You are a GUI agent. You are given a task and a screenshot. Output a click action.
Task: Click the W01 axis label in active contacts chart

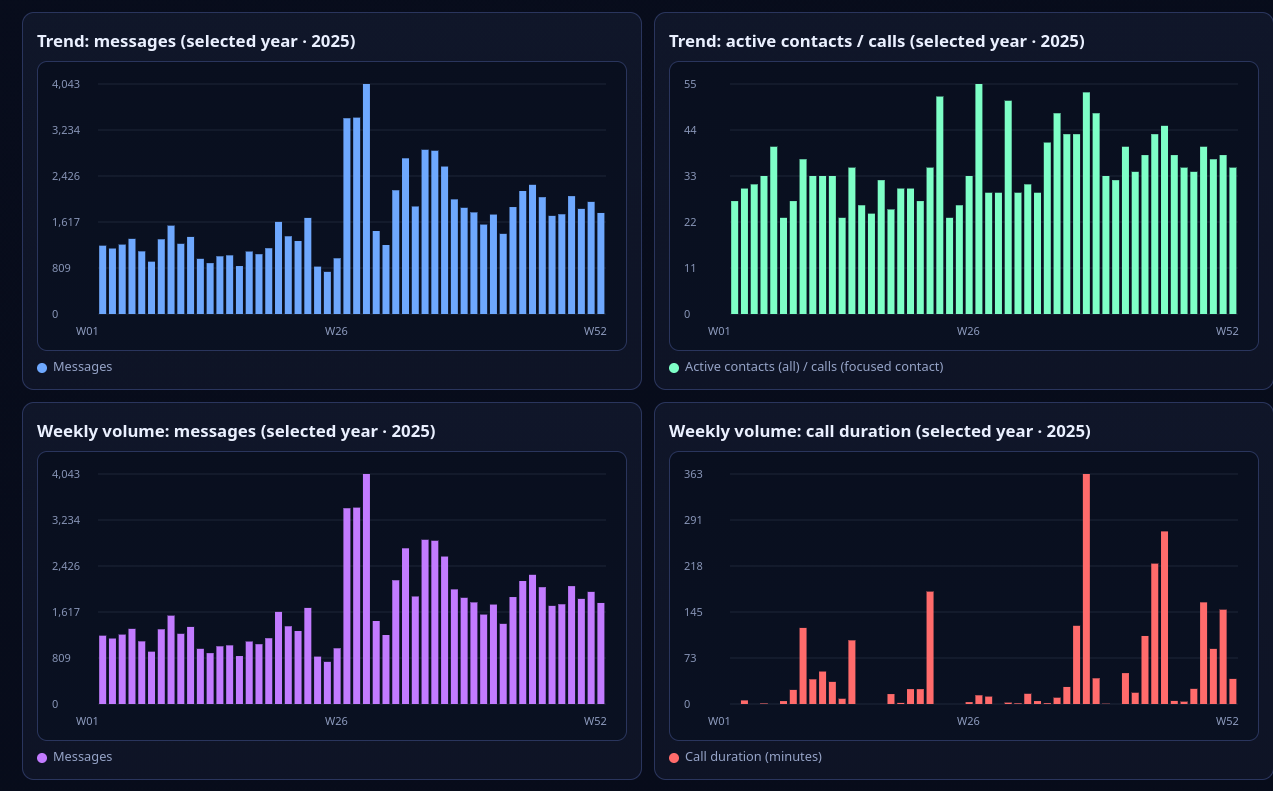[x=719, y=331]
